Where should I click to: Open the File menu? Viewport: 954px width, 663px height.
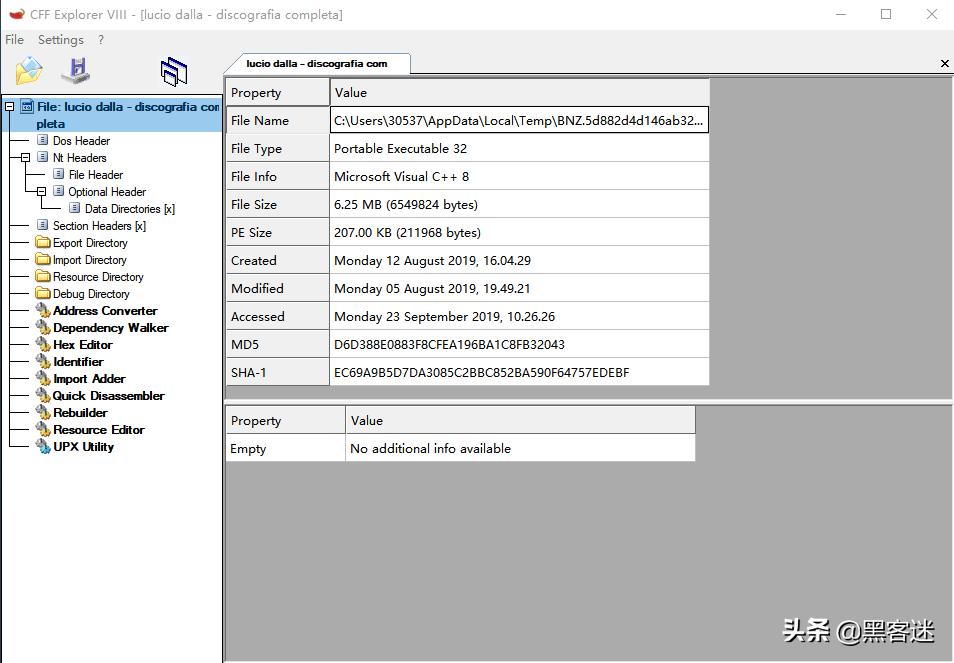[x=14, y=39]
